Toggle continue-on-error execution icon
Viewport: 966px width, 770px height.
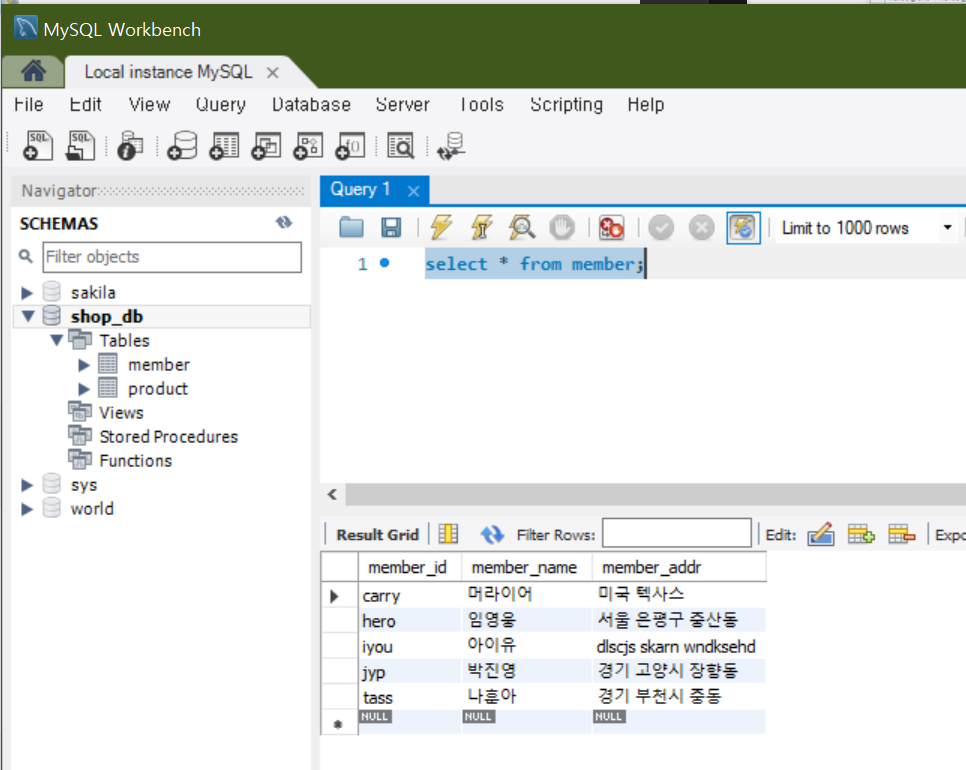(612, 227)
